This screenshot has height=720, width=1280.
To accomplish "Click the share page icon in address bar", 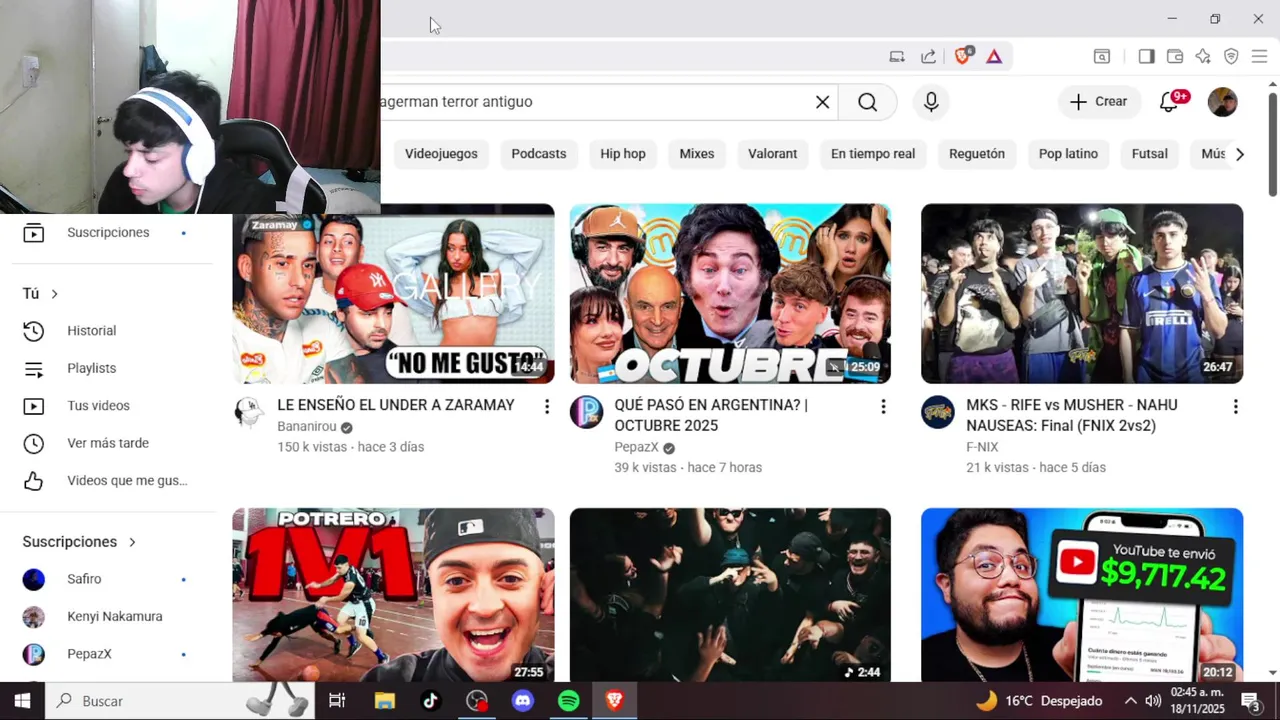I will (x=928, y=57).
